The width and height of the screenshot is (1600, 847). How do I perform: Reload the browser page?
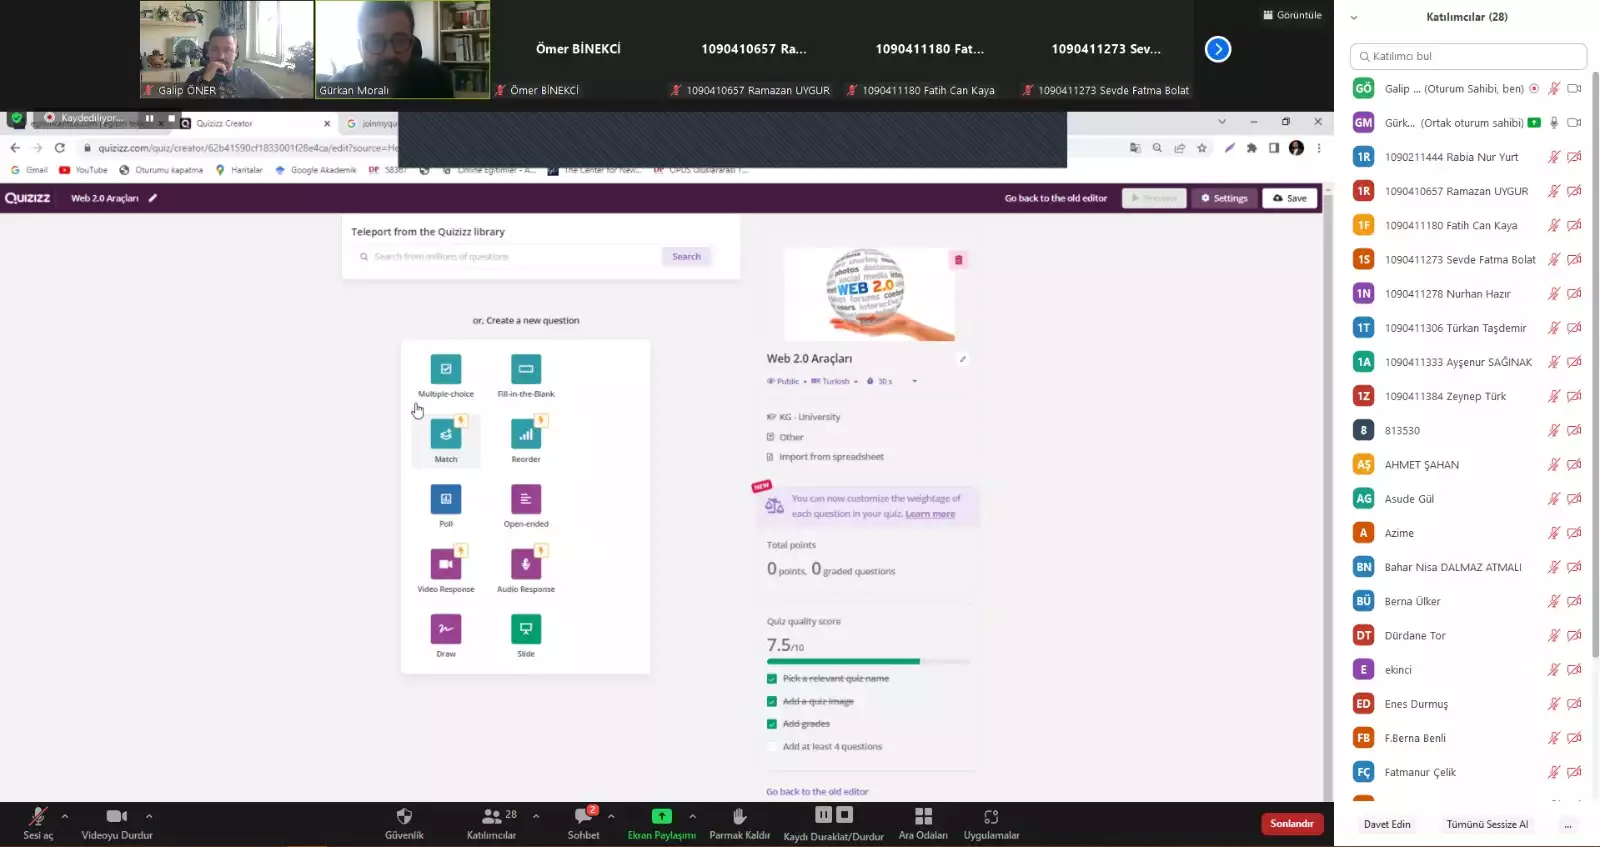pos(60,148)
